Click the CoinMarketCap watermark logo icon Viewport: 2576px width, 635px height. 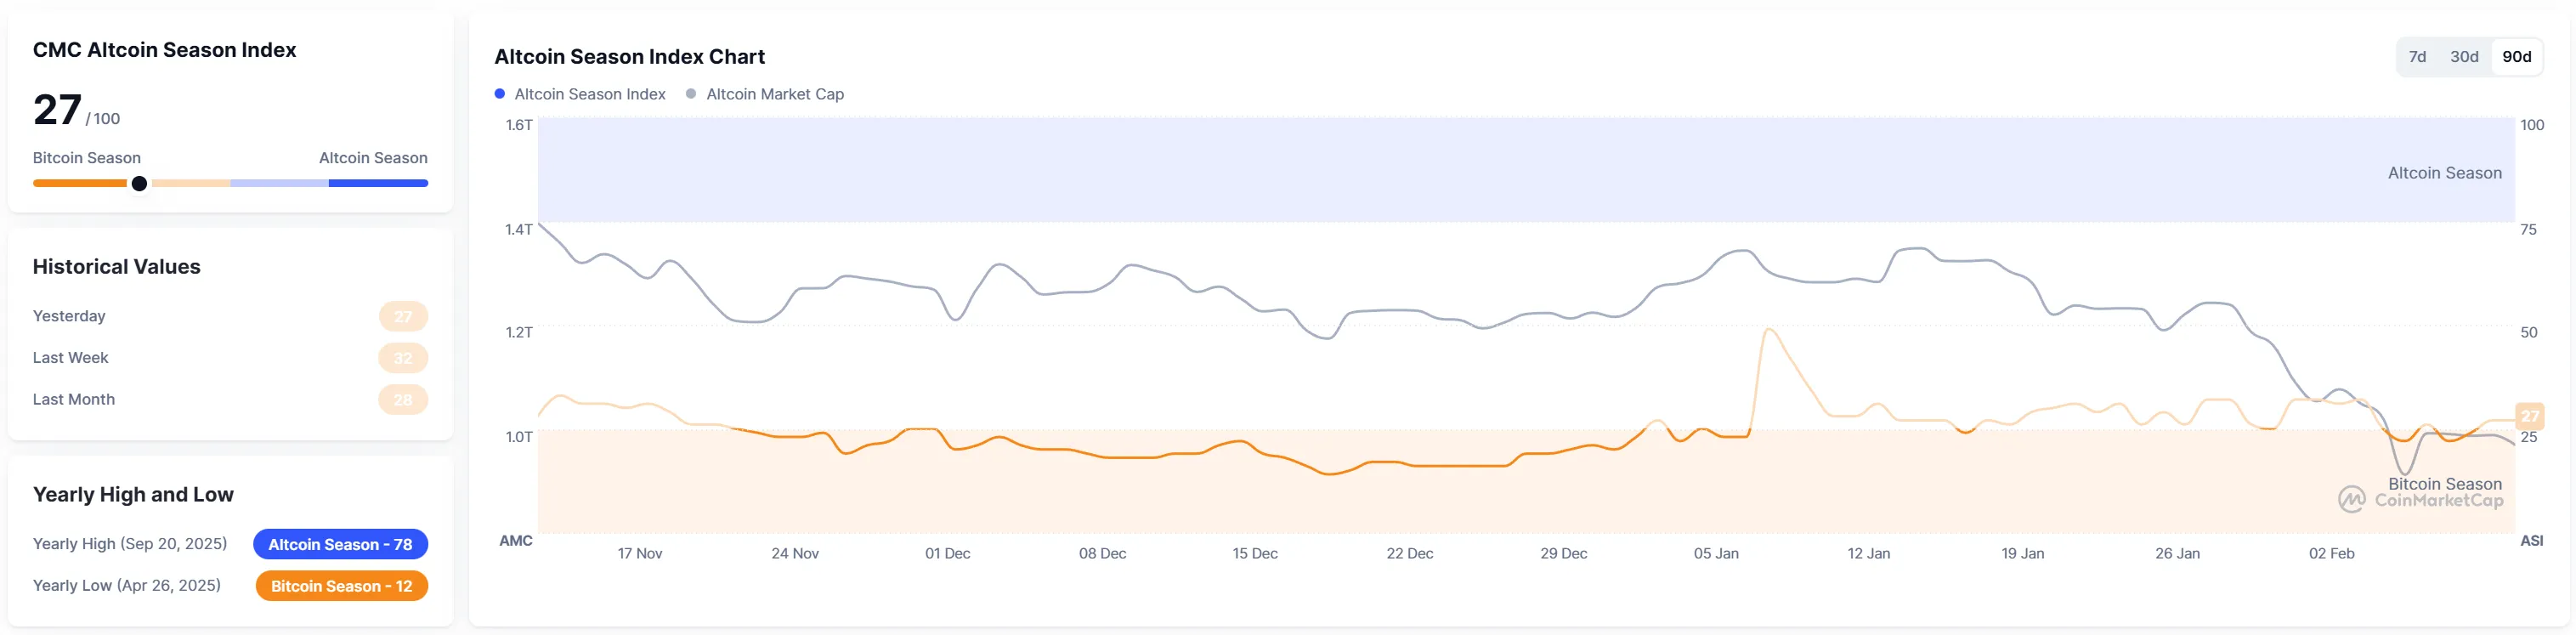point(2351,499)
